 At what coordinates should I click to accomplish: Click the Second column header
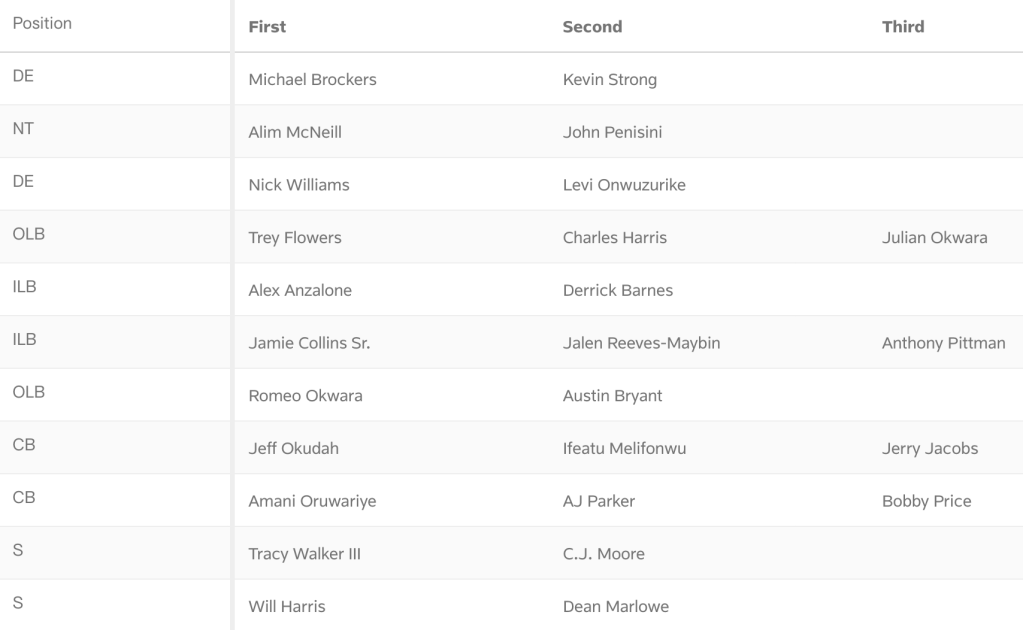click(592, 27)
